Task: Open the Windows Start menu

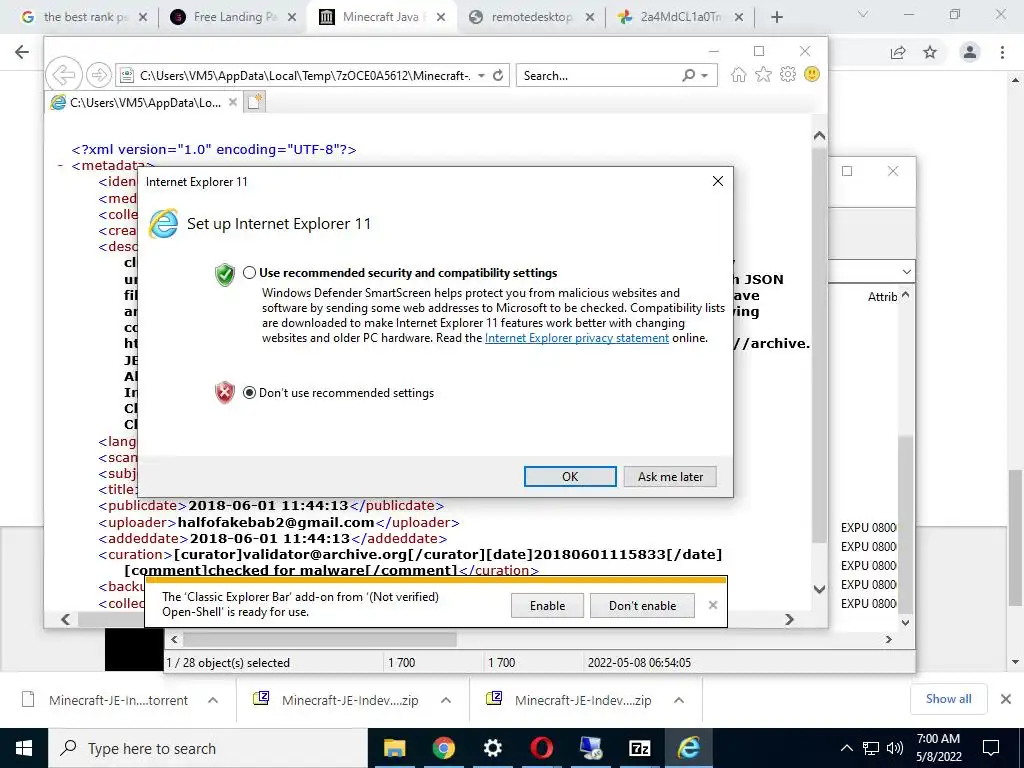Action: click(24, 748)
